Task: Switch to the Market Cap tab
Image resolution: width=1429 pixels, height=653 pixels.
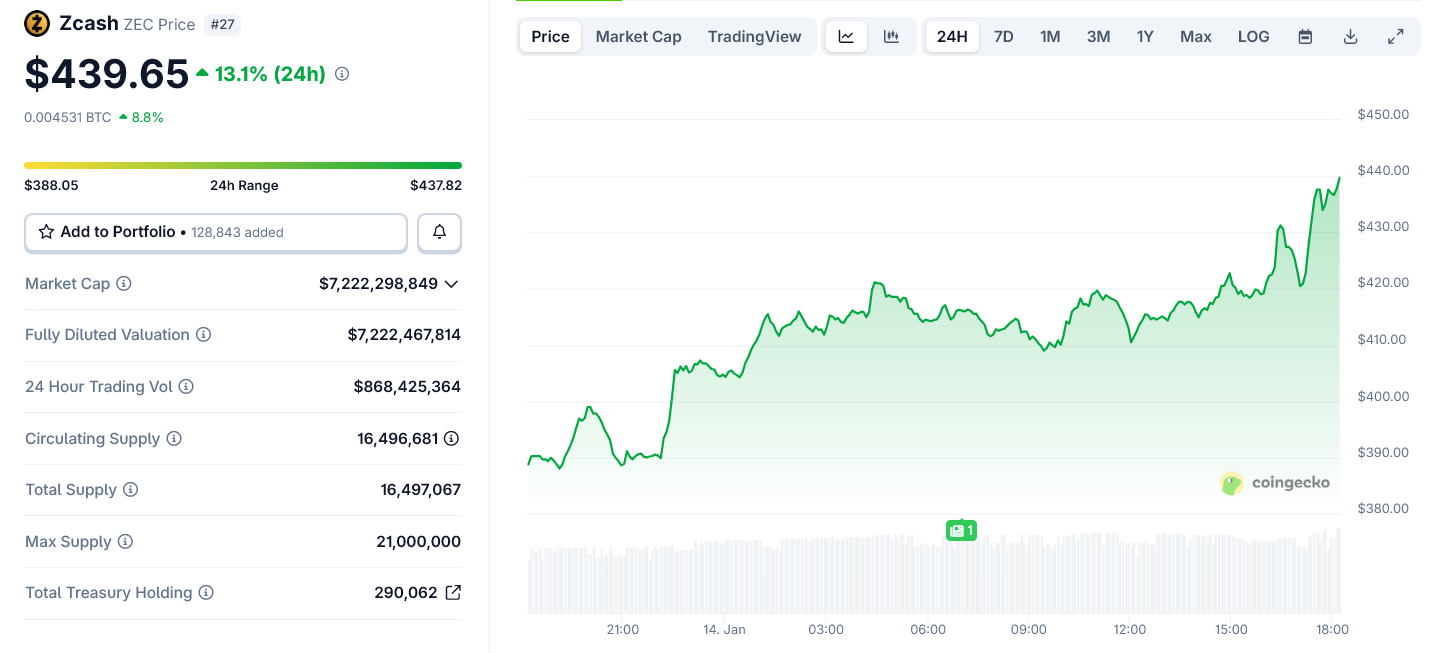Action: [638, 37]
